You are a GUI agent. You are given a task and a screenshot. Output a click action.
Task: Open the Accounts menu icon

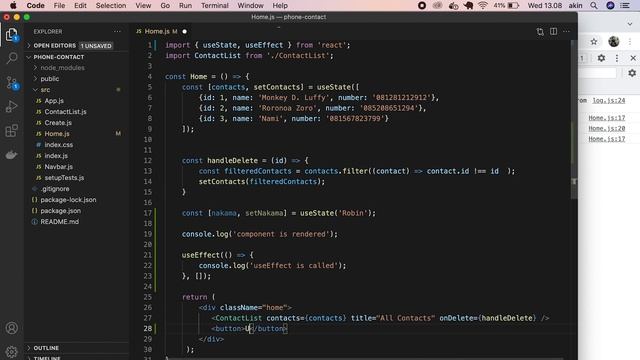[x=12, y=328]
